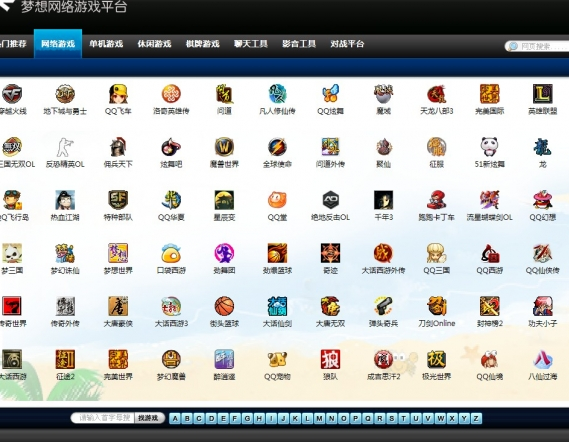This screenshot has width=569, height=442.
Task: Launch 奇迹 game icon
Action: tap(330, 253)
